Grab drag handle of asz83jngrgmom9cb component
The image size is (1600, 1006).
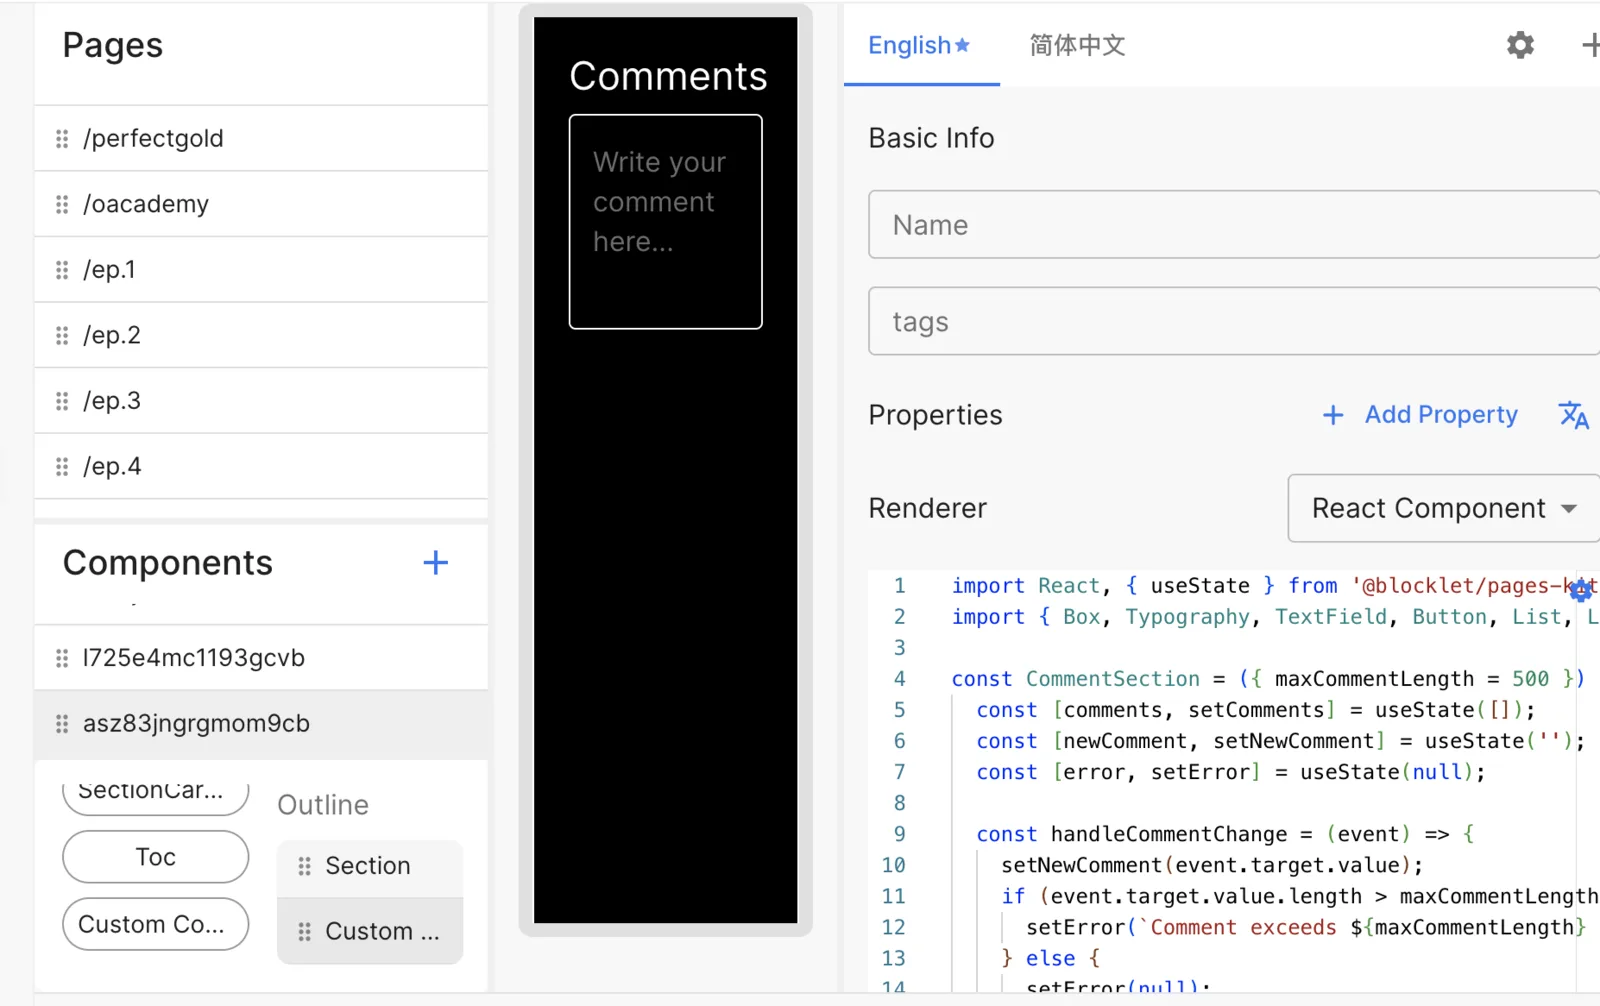tap(62, 723)
